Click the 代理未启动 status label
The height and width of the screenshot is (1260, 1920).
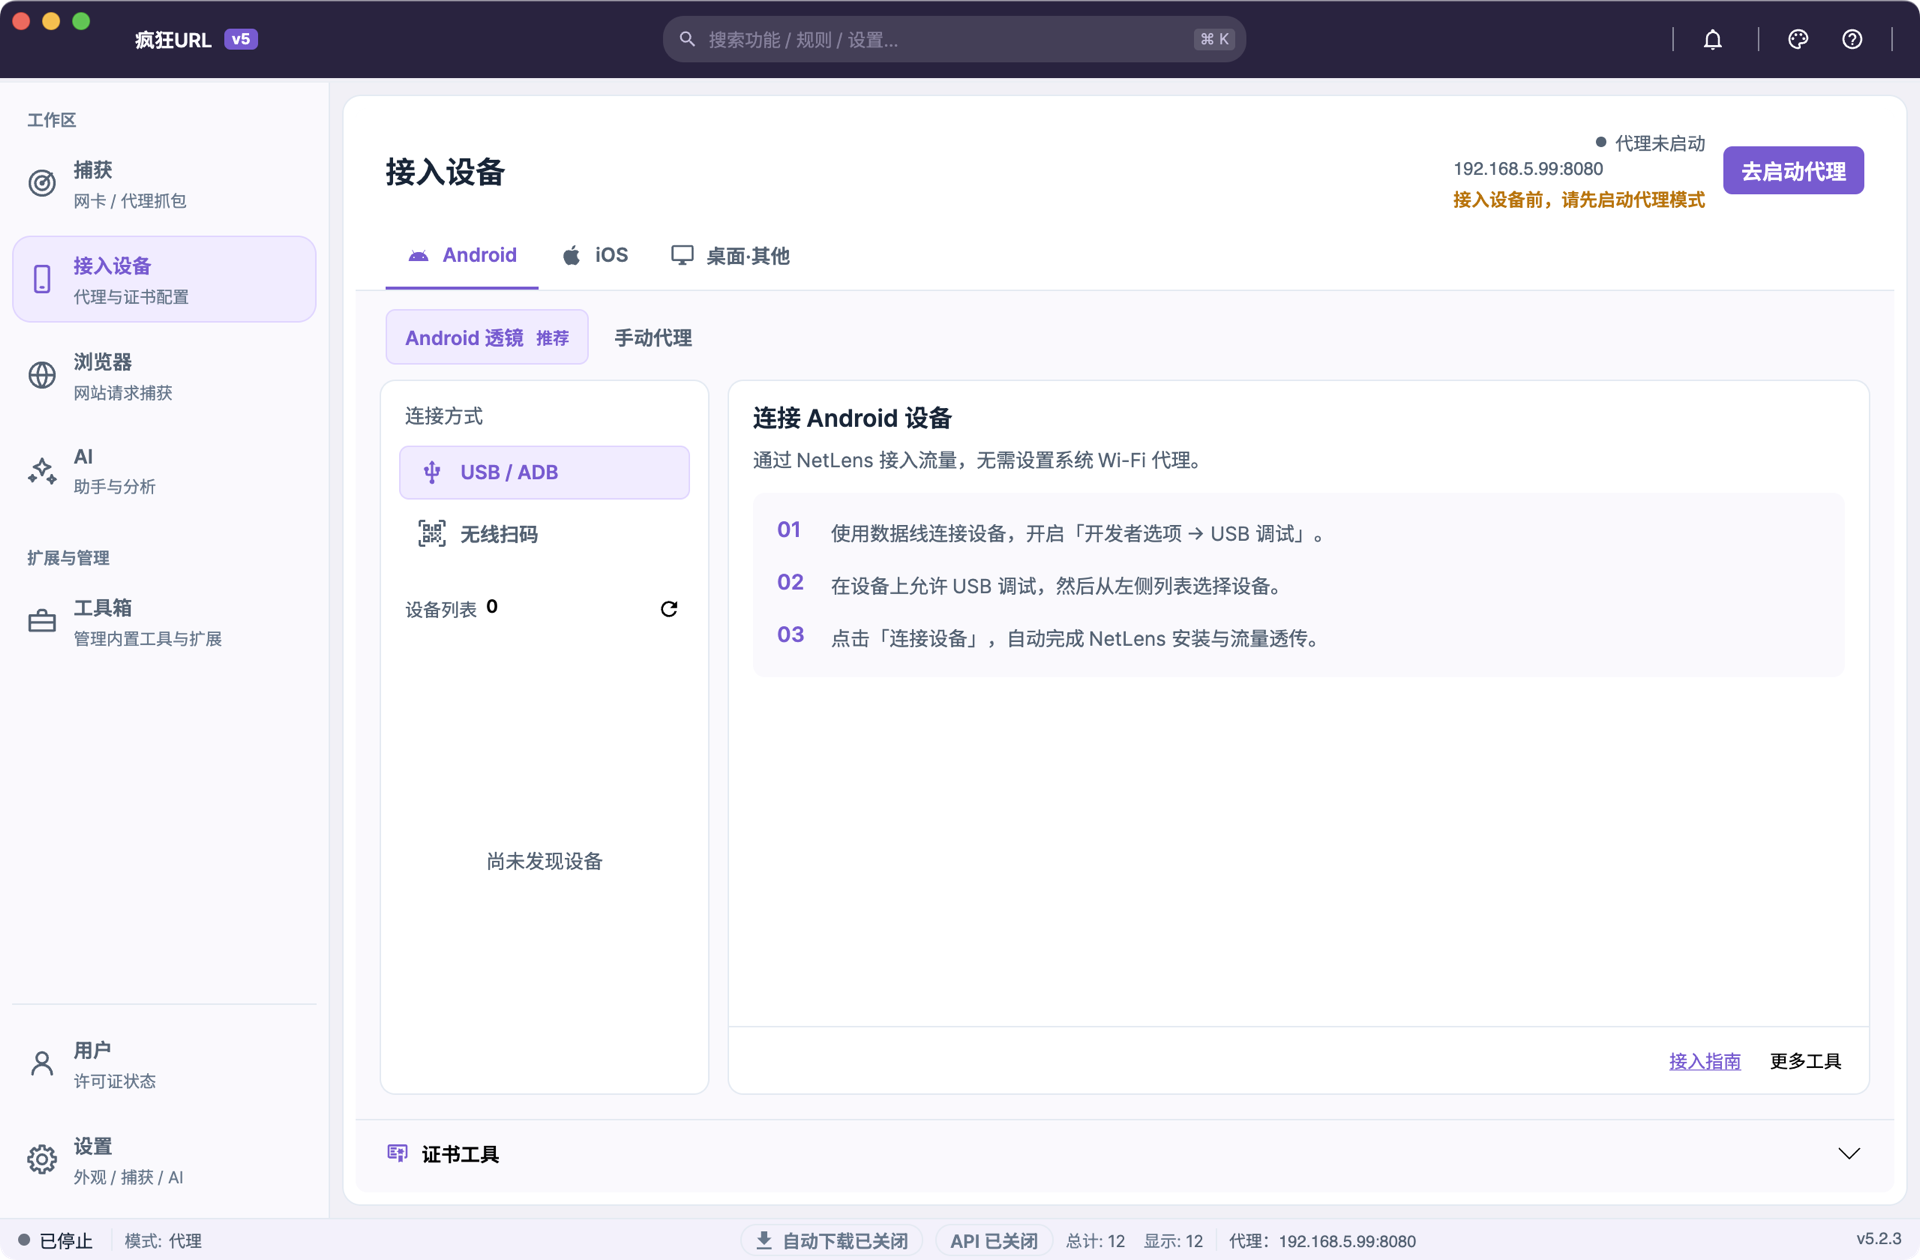(x=1650, y=143)
